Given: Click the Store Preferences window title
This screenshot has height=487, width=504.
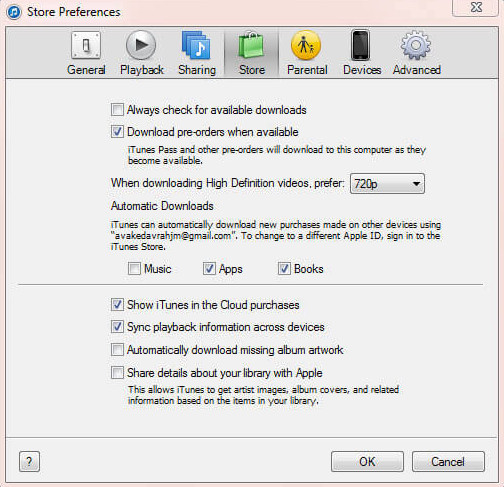Looking at the screenshot, I should (x=74, y=12).
